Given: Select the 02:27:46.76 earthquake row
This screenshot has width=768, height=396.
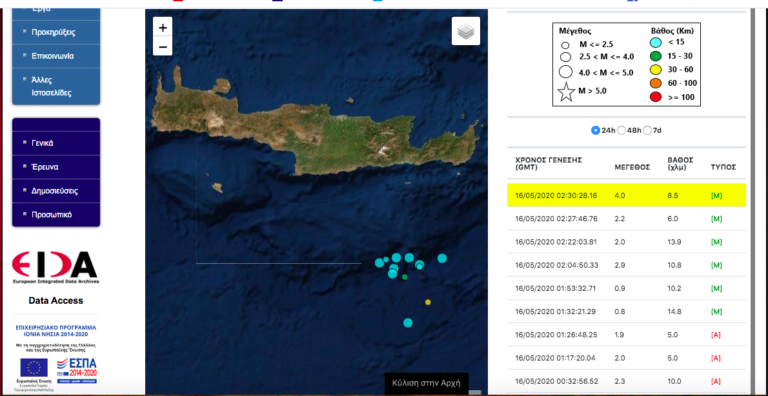Looking at the screenshot, I should click(626, 219).
